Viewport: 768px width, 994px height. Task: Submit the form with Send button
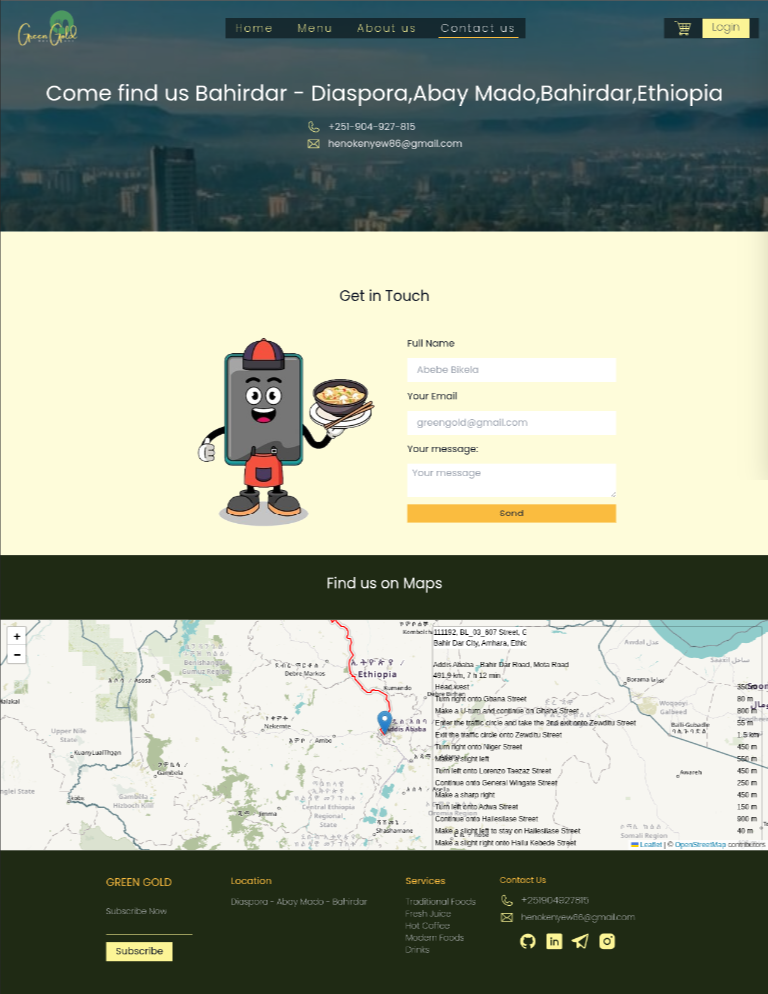tap(511, 513)
